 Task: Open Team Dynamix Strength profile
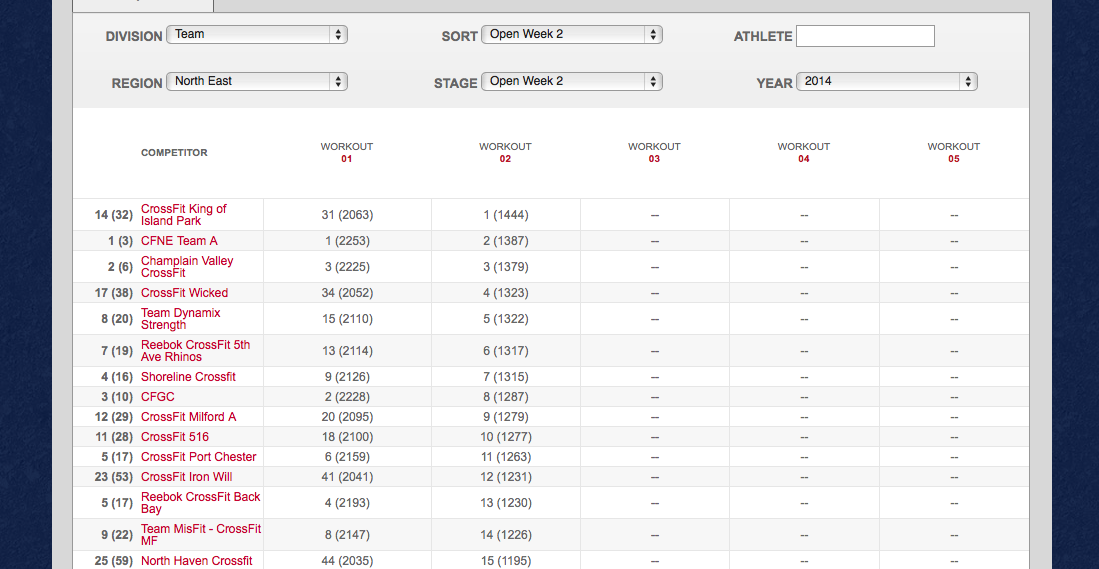click(x=181, y=319)
